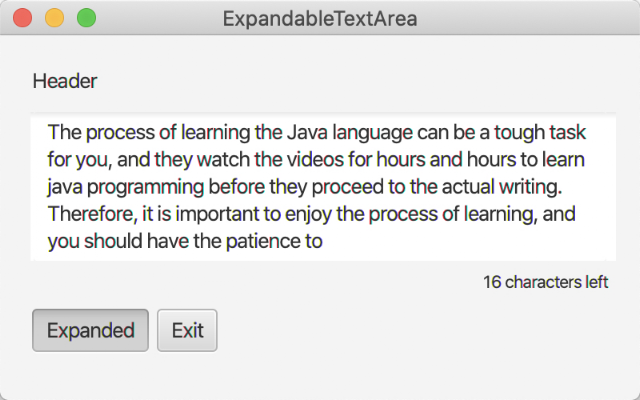Click the word 'language' in the first line

pyautogui.click(x=373, y=133)
